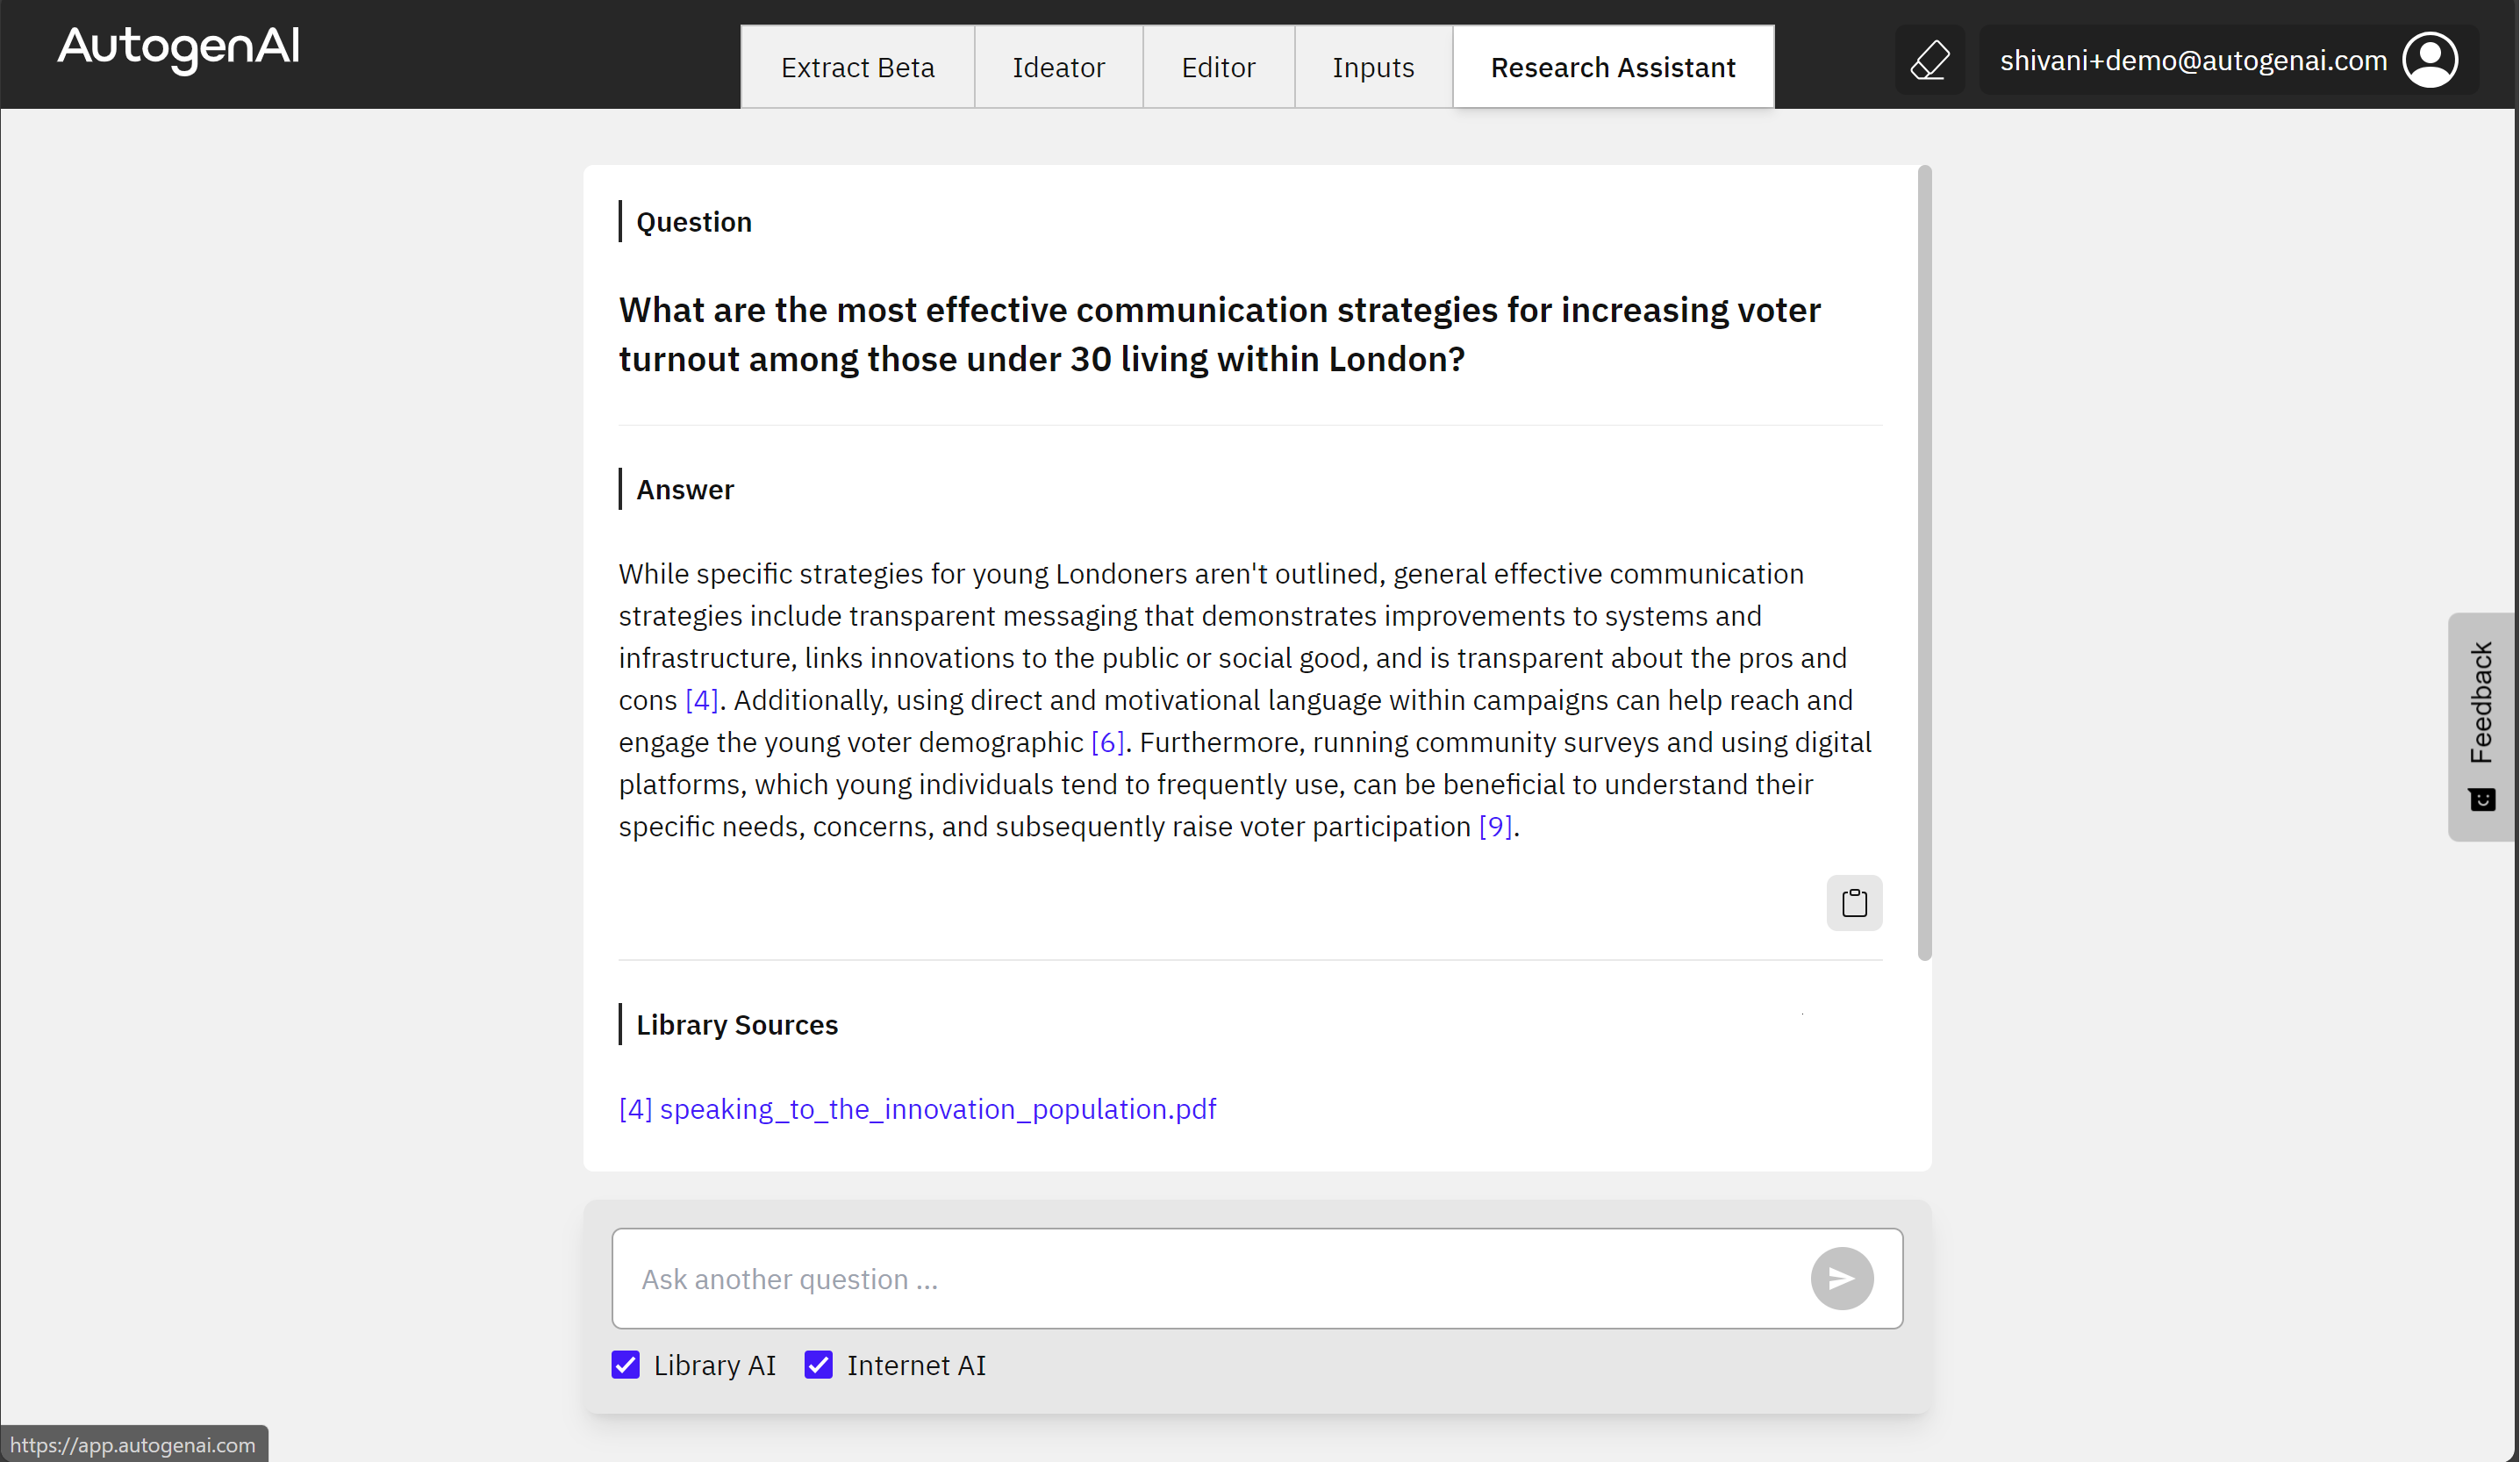
Task: Select the Research Assistant tab
Action: [x=1613, y=67]
